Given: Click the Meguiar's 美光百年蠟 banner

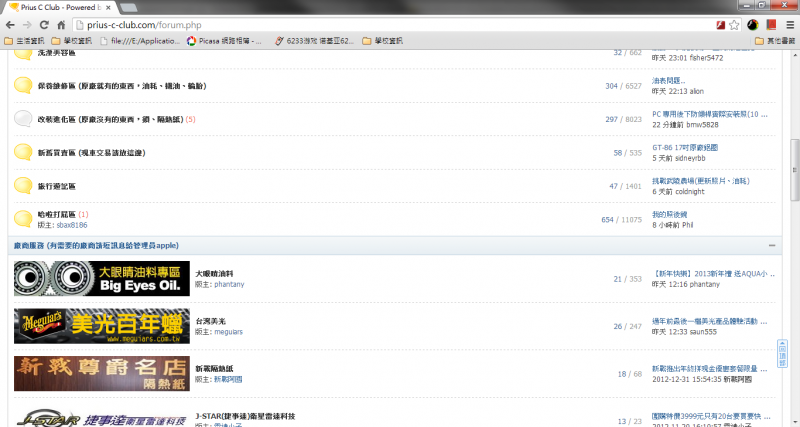Looking at the screenshot, I should 102,326.
